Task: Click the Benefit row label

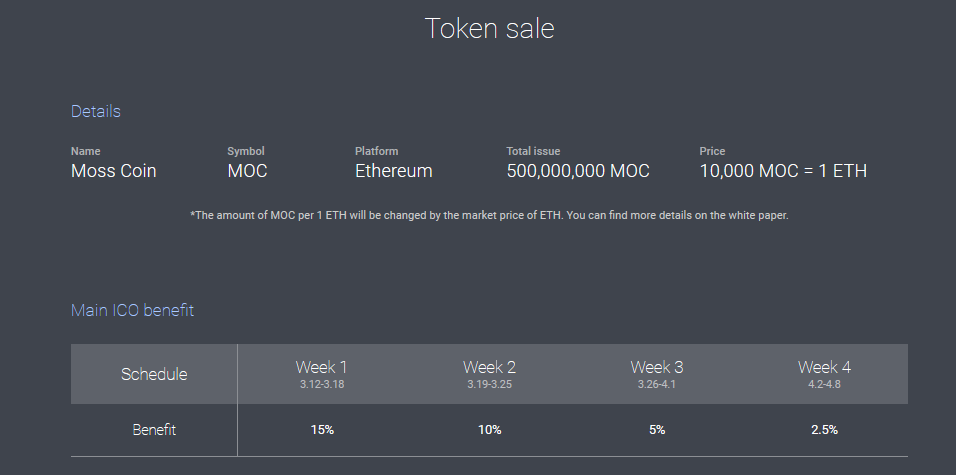Action: pyautogui.click(x=154, y=430)
